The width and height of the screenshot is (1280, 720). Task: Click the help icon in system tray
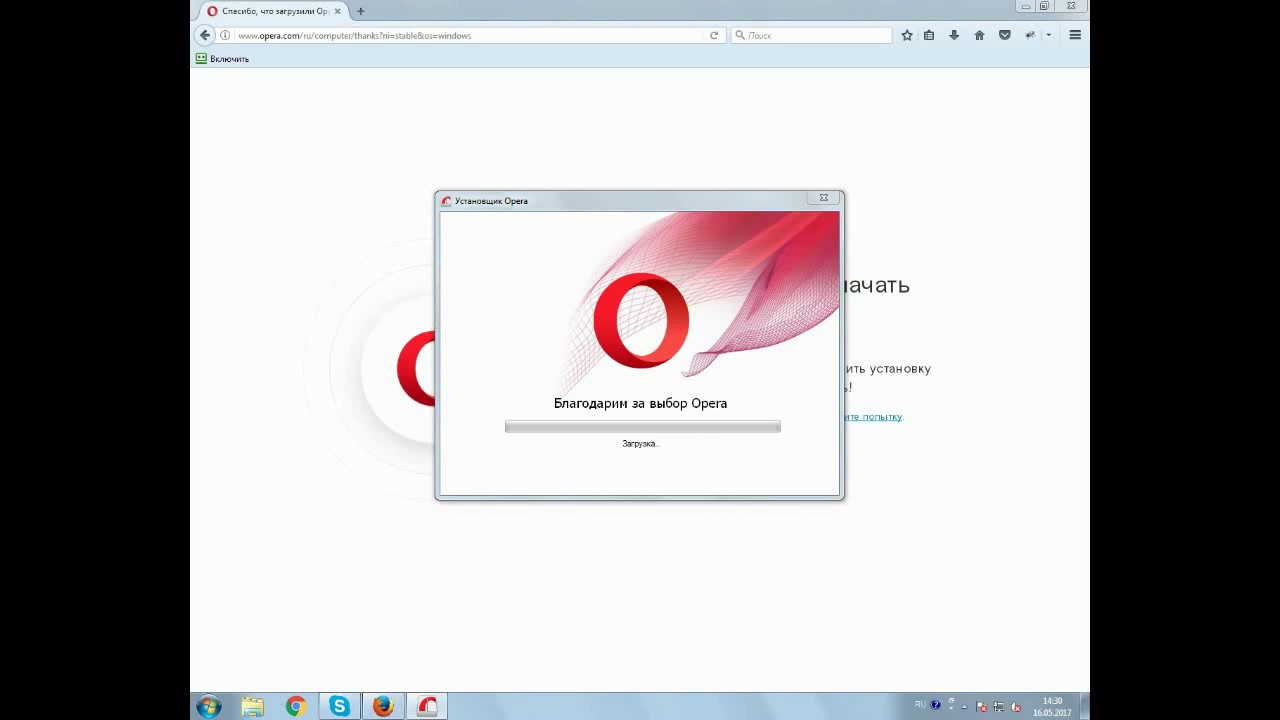point(936,705)
